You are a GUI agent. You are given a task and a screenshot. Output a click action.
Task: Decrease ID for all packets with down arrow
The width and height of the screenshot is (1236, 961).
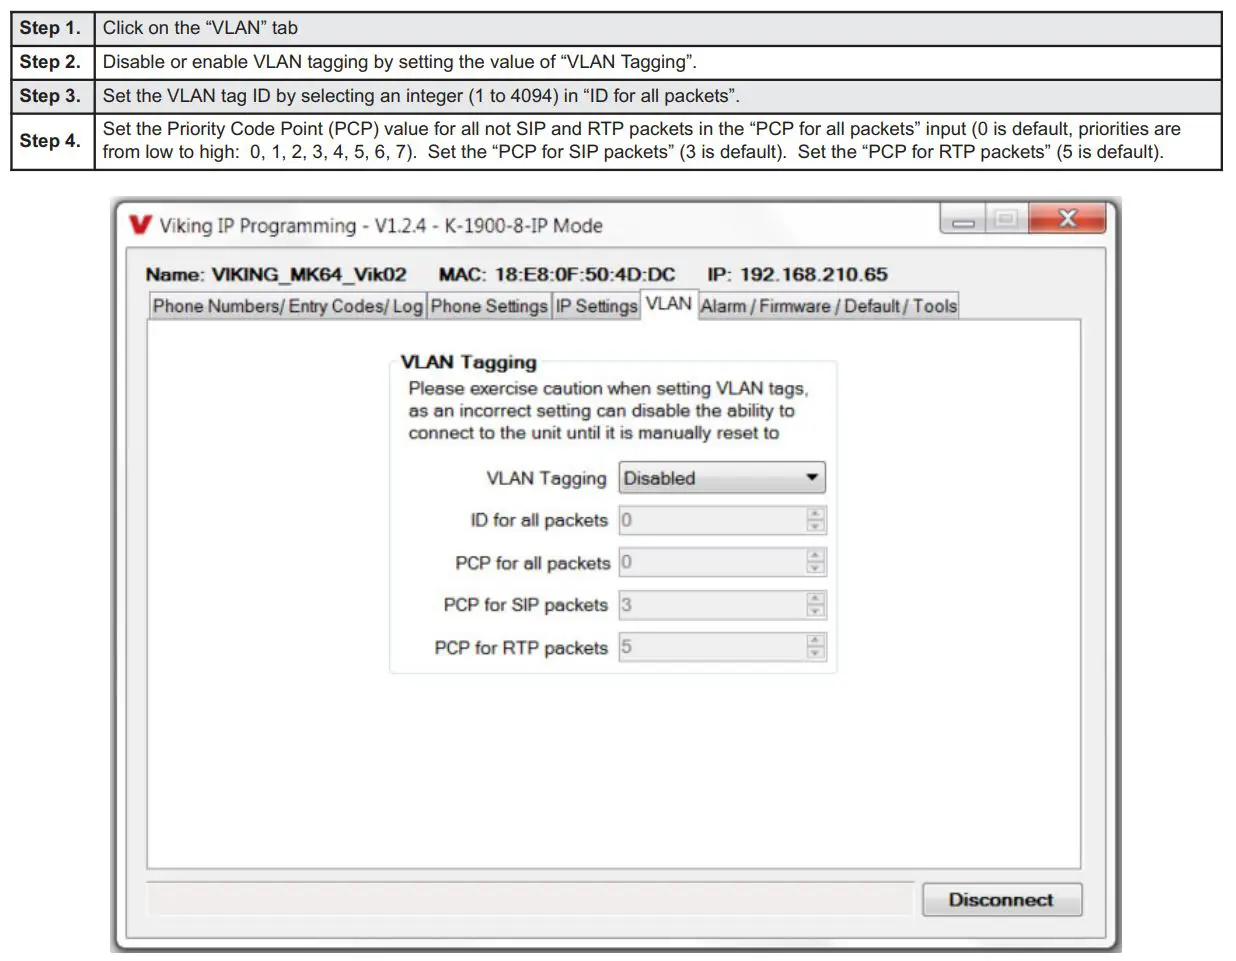pos(816,525)
